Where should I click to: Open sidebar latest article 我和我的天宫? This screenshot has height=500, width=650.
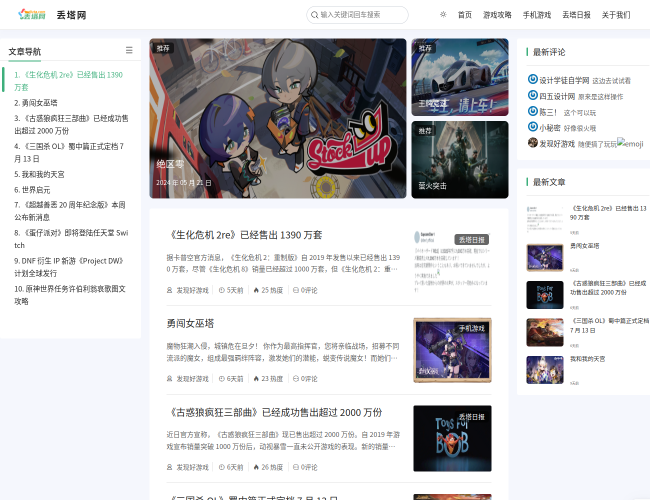[587, 359]
